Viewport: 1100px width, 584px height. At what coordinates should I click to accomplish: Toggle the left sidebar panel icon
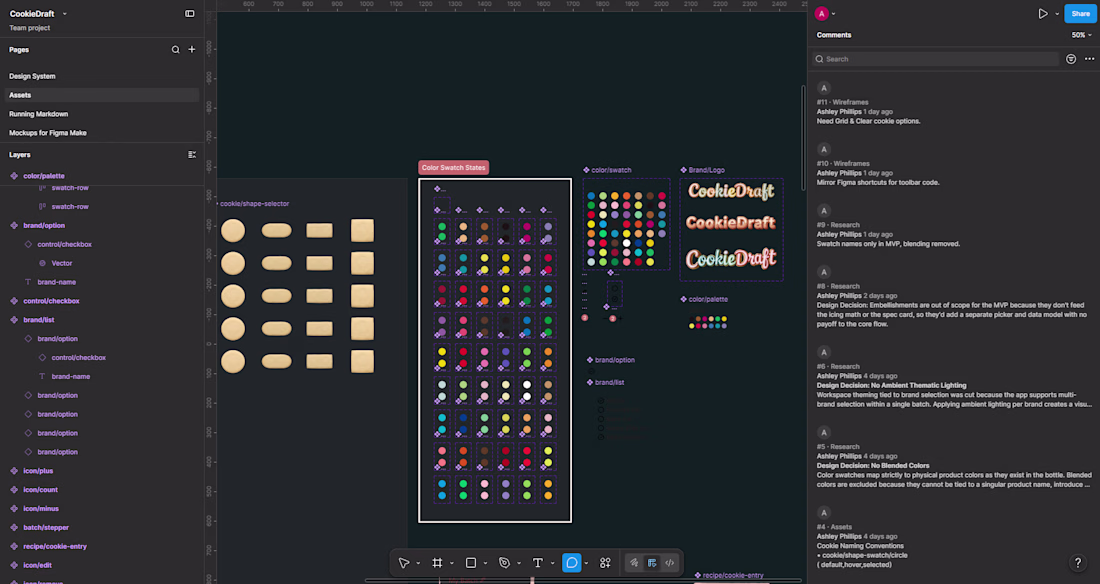[x=189, y=13]
